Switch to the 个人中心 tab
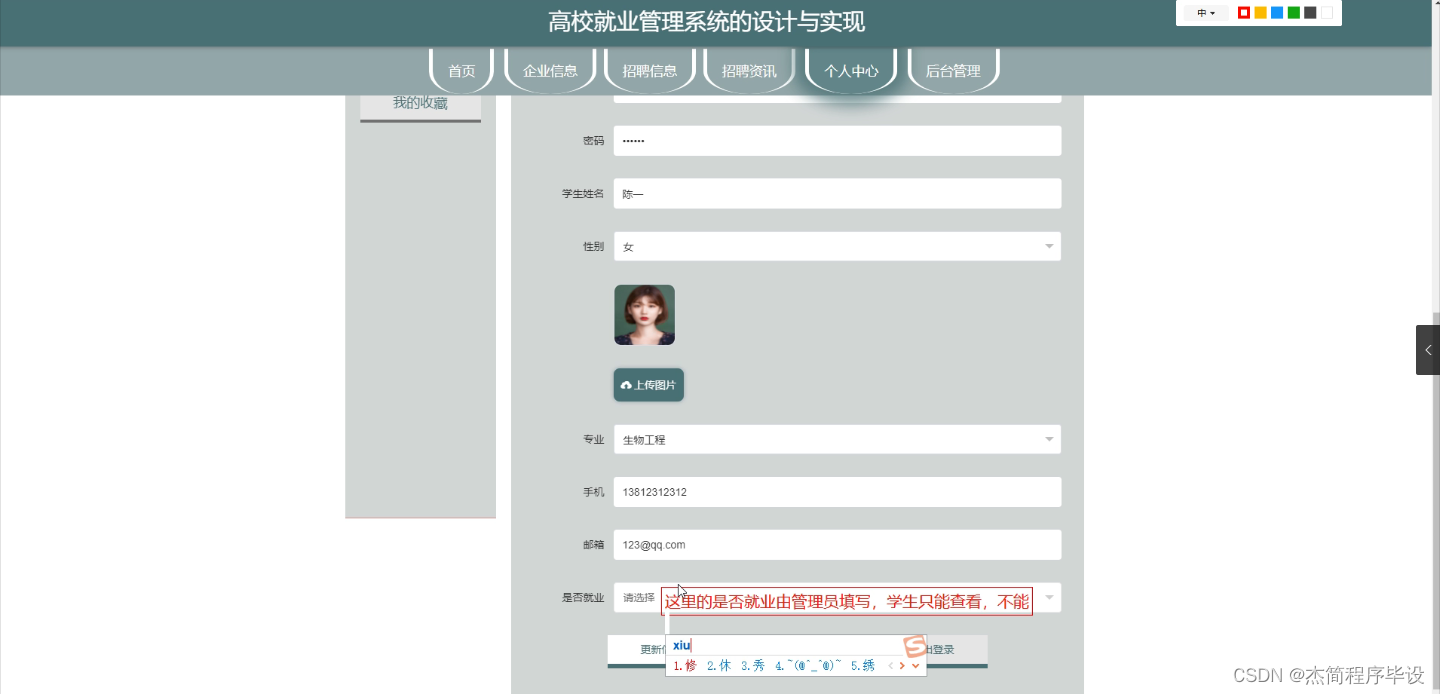Viewport: 1440px width, 694px height. [850, 70]
